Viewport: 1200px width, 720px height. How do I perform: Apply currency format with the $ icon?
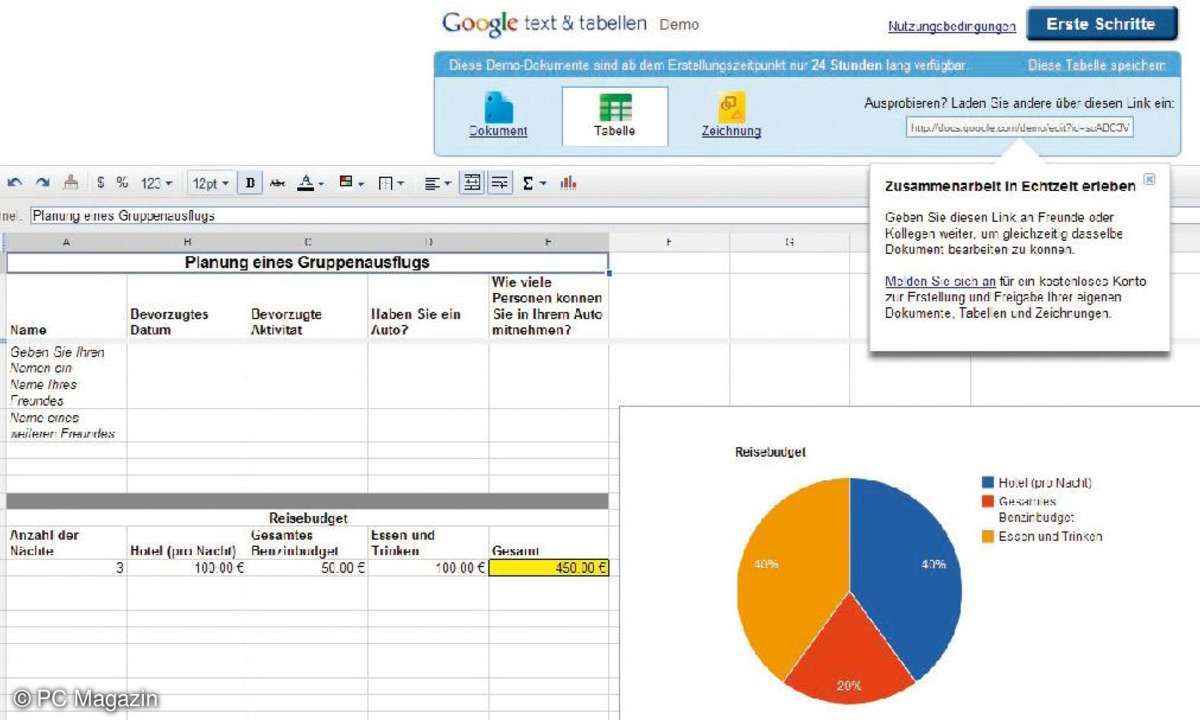[x=100, y=183]
